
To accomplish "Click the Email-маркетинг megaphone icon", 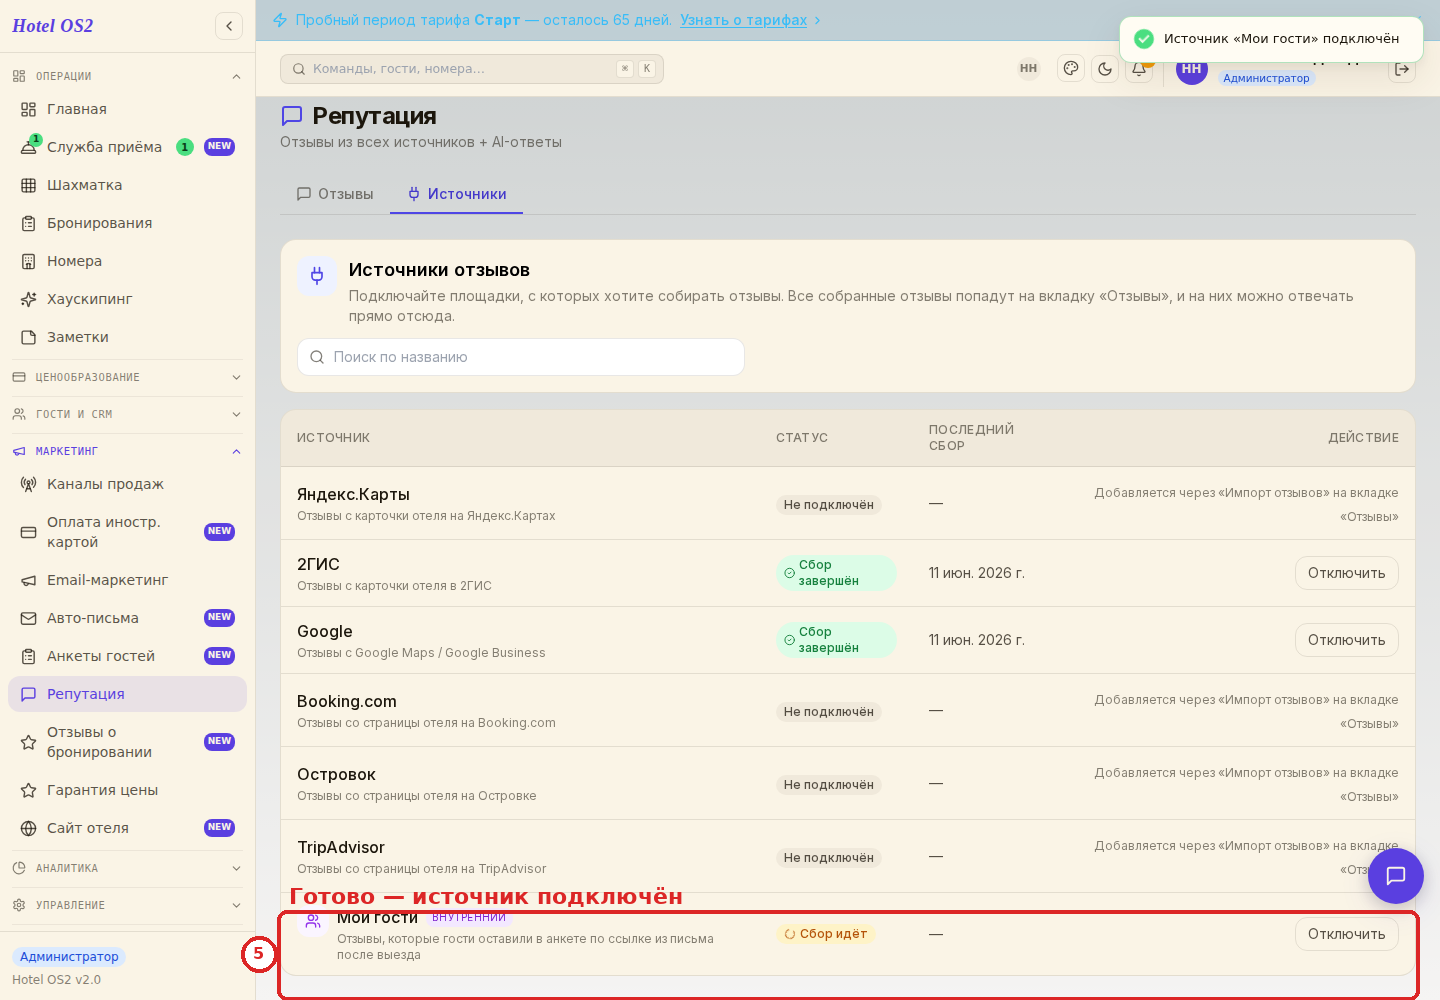I will [x=29, y=580].
